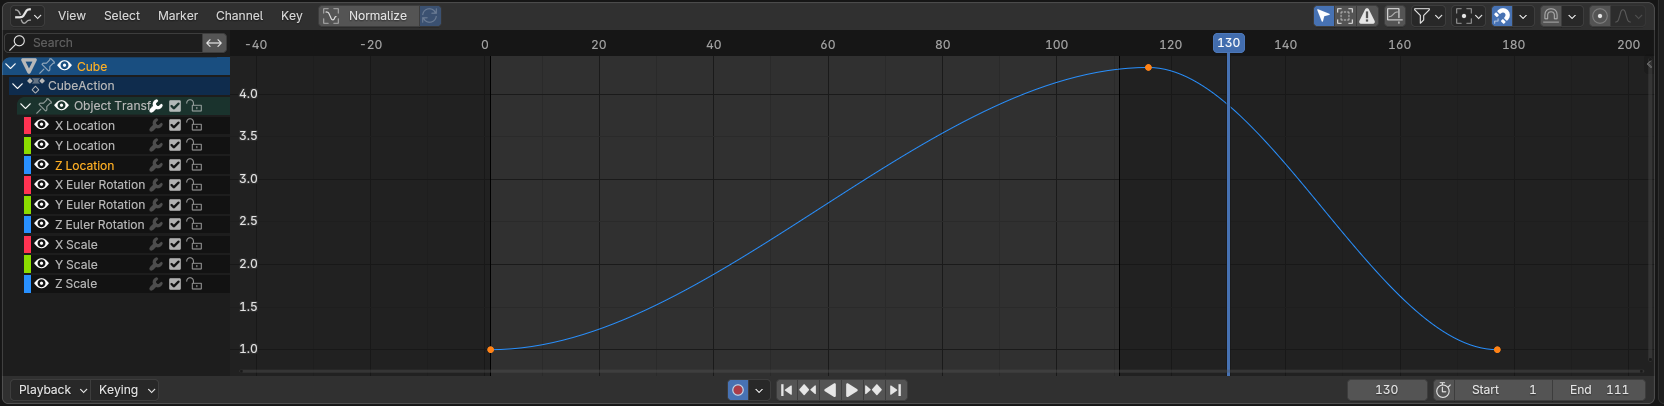Play the animation forward

coord(851,390)
